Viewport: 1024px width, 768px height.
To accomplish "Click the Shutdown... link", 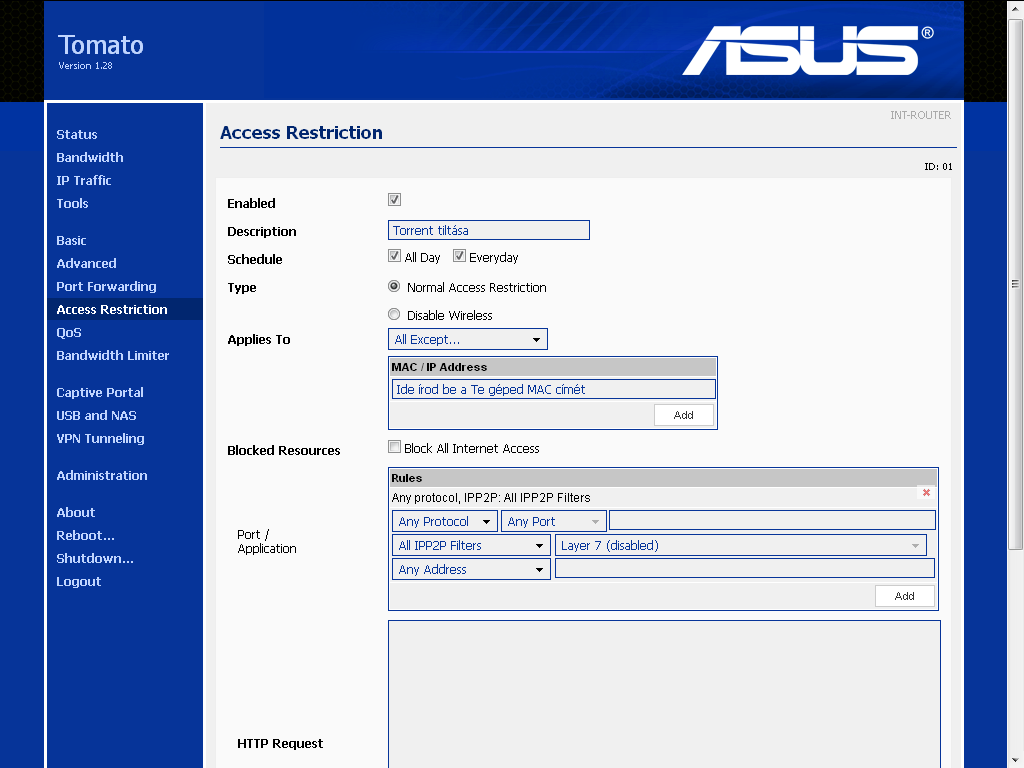I will coord(95,558).
